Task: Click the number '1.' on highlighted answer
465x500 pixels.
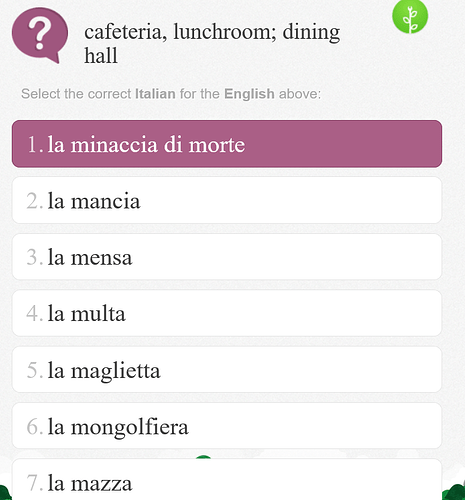Action: click(x=35, y=144)
